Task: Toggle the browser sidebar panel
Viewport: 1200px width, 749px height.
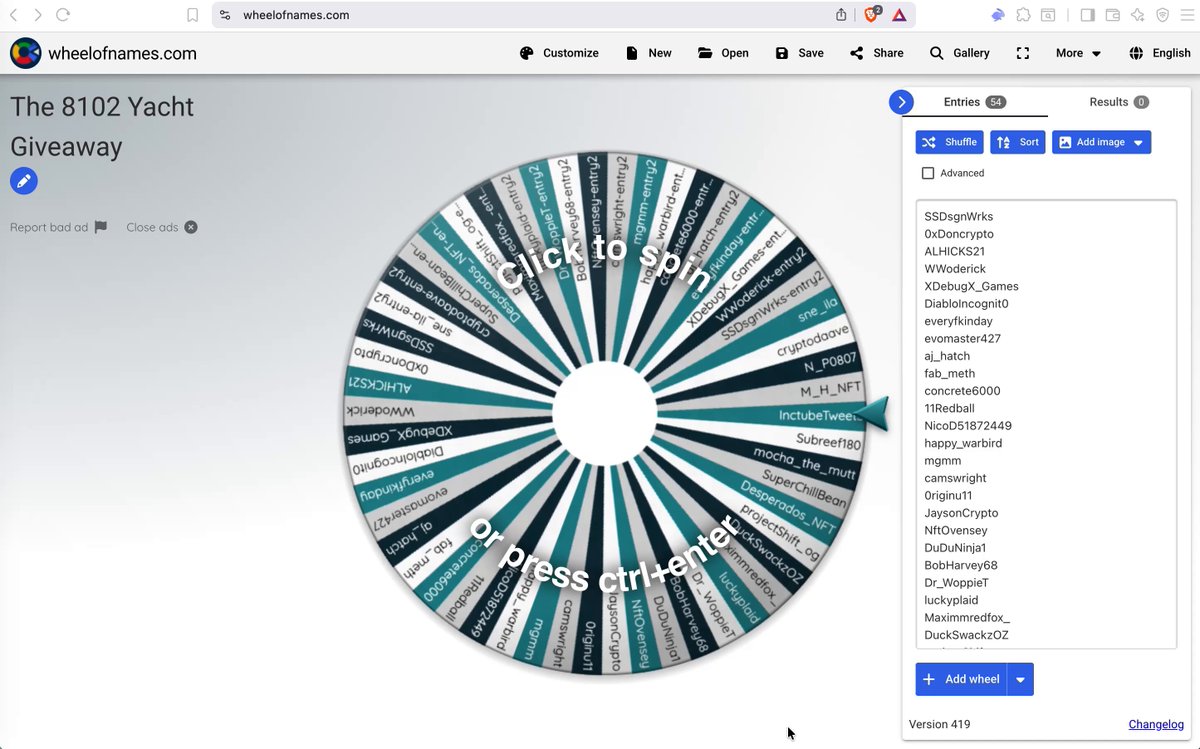Action: click(x=1087, y=15)
